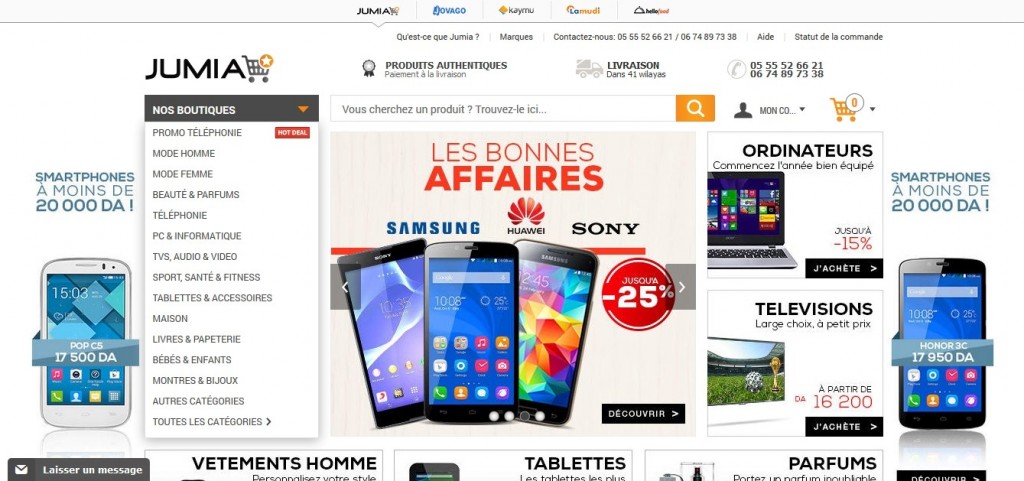
Task: Click the Produits Authentiques badge icon
Action: click(369, 69)
